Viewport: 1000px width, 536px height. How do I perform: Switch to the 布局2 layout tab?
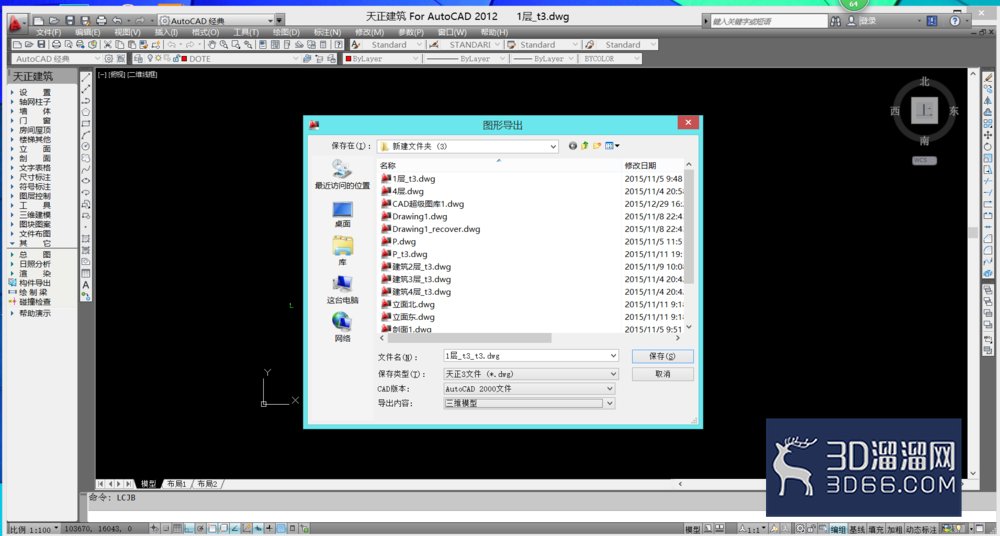207,484
